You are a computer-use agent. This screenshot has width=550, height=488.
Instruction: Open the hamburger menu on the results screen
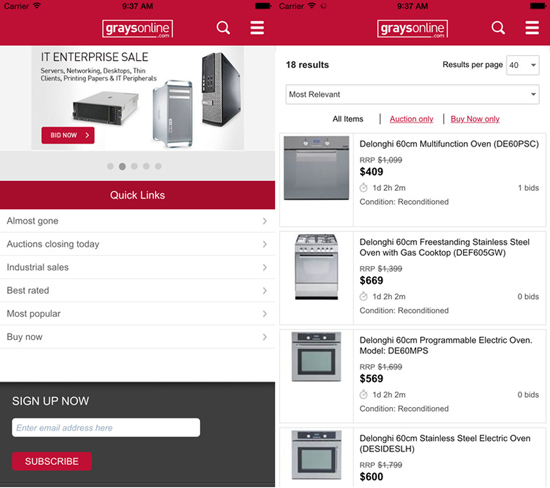tap(532, 28)
